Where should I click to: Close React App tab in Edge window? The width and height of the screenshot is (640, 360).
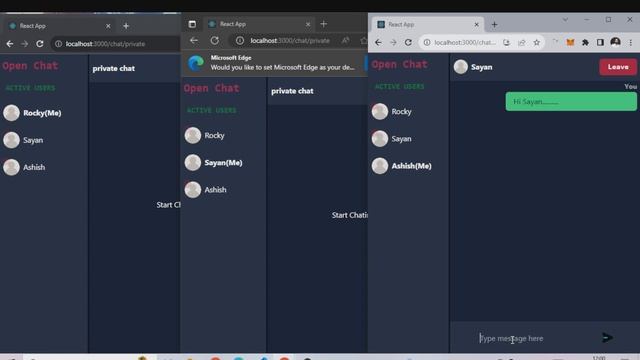[x=308, y=24]
